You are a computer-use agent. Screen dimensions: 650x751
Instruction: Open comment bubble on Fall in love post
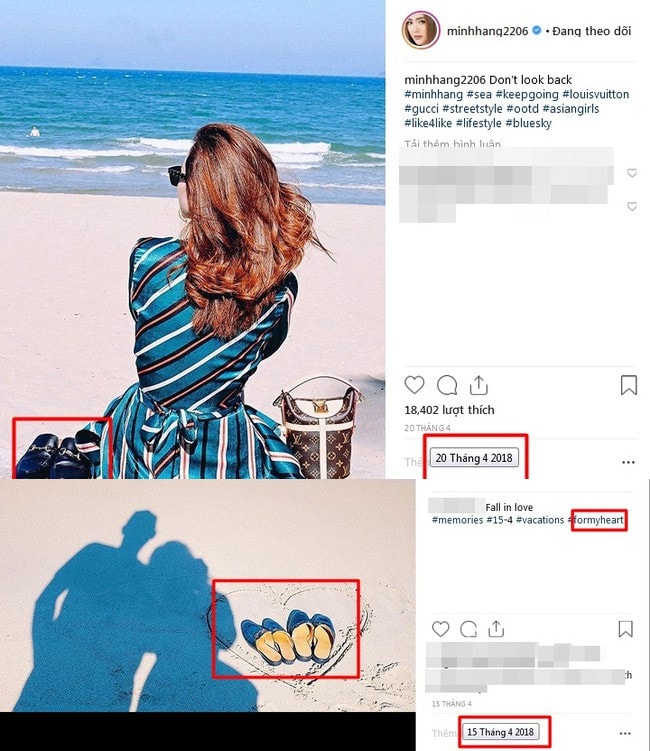click(468, 629)
